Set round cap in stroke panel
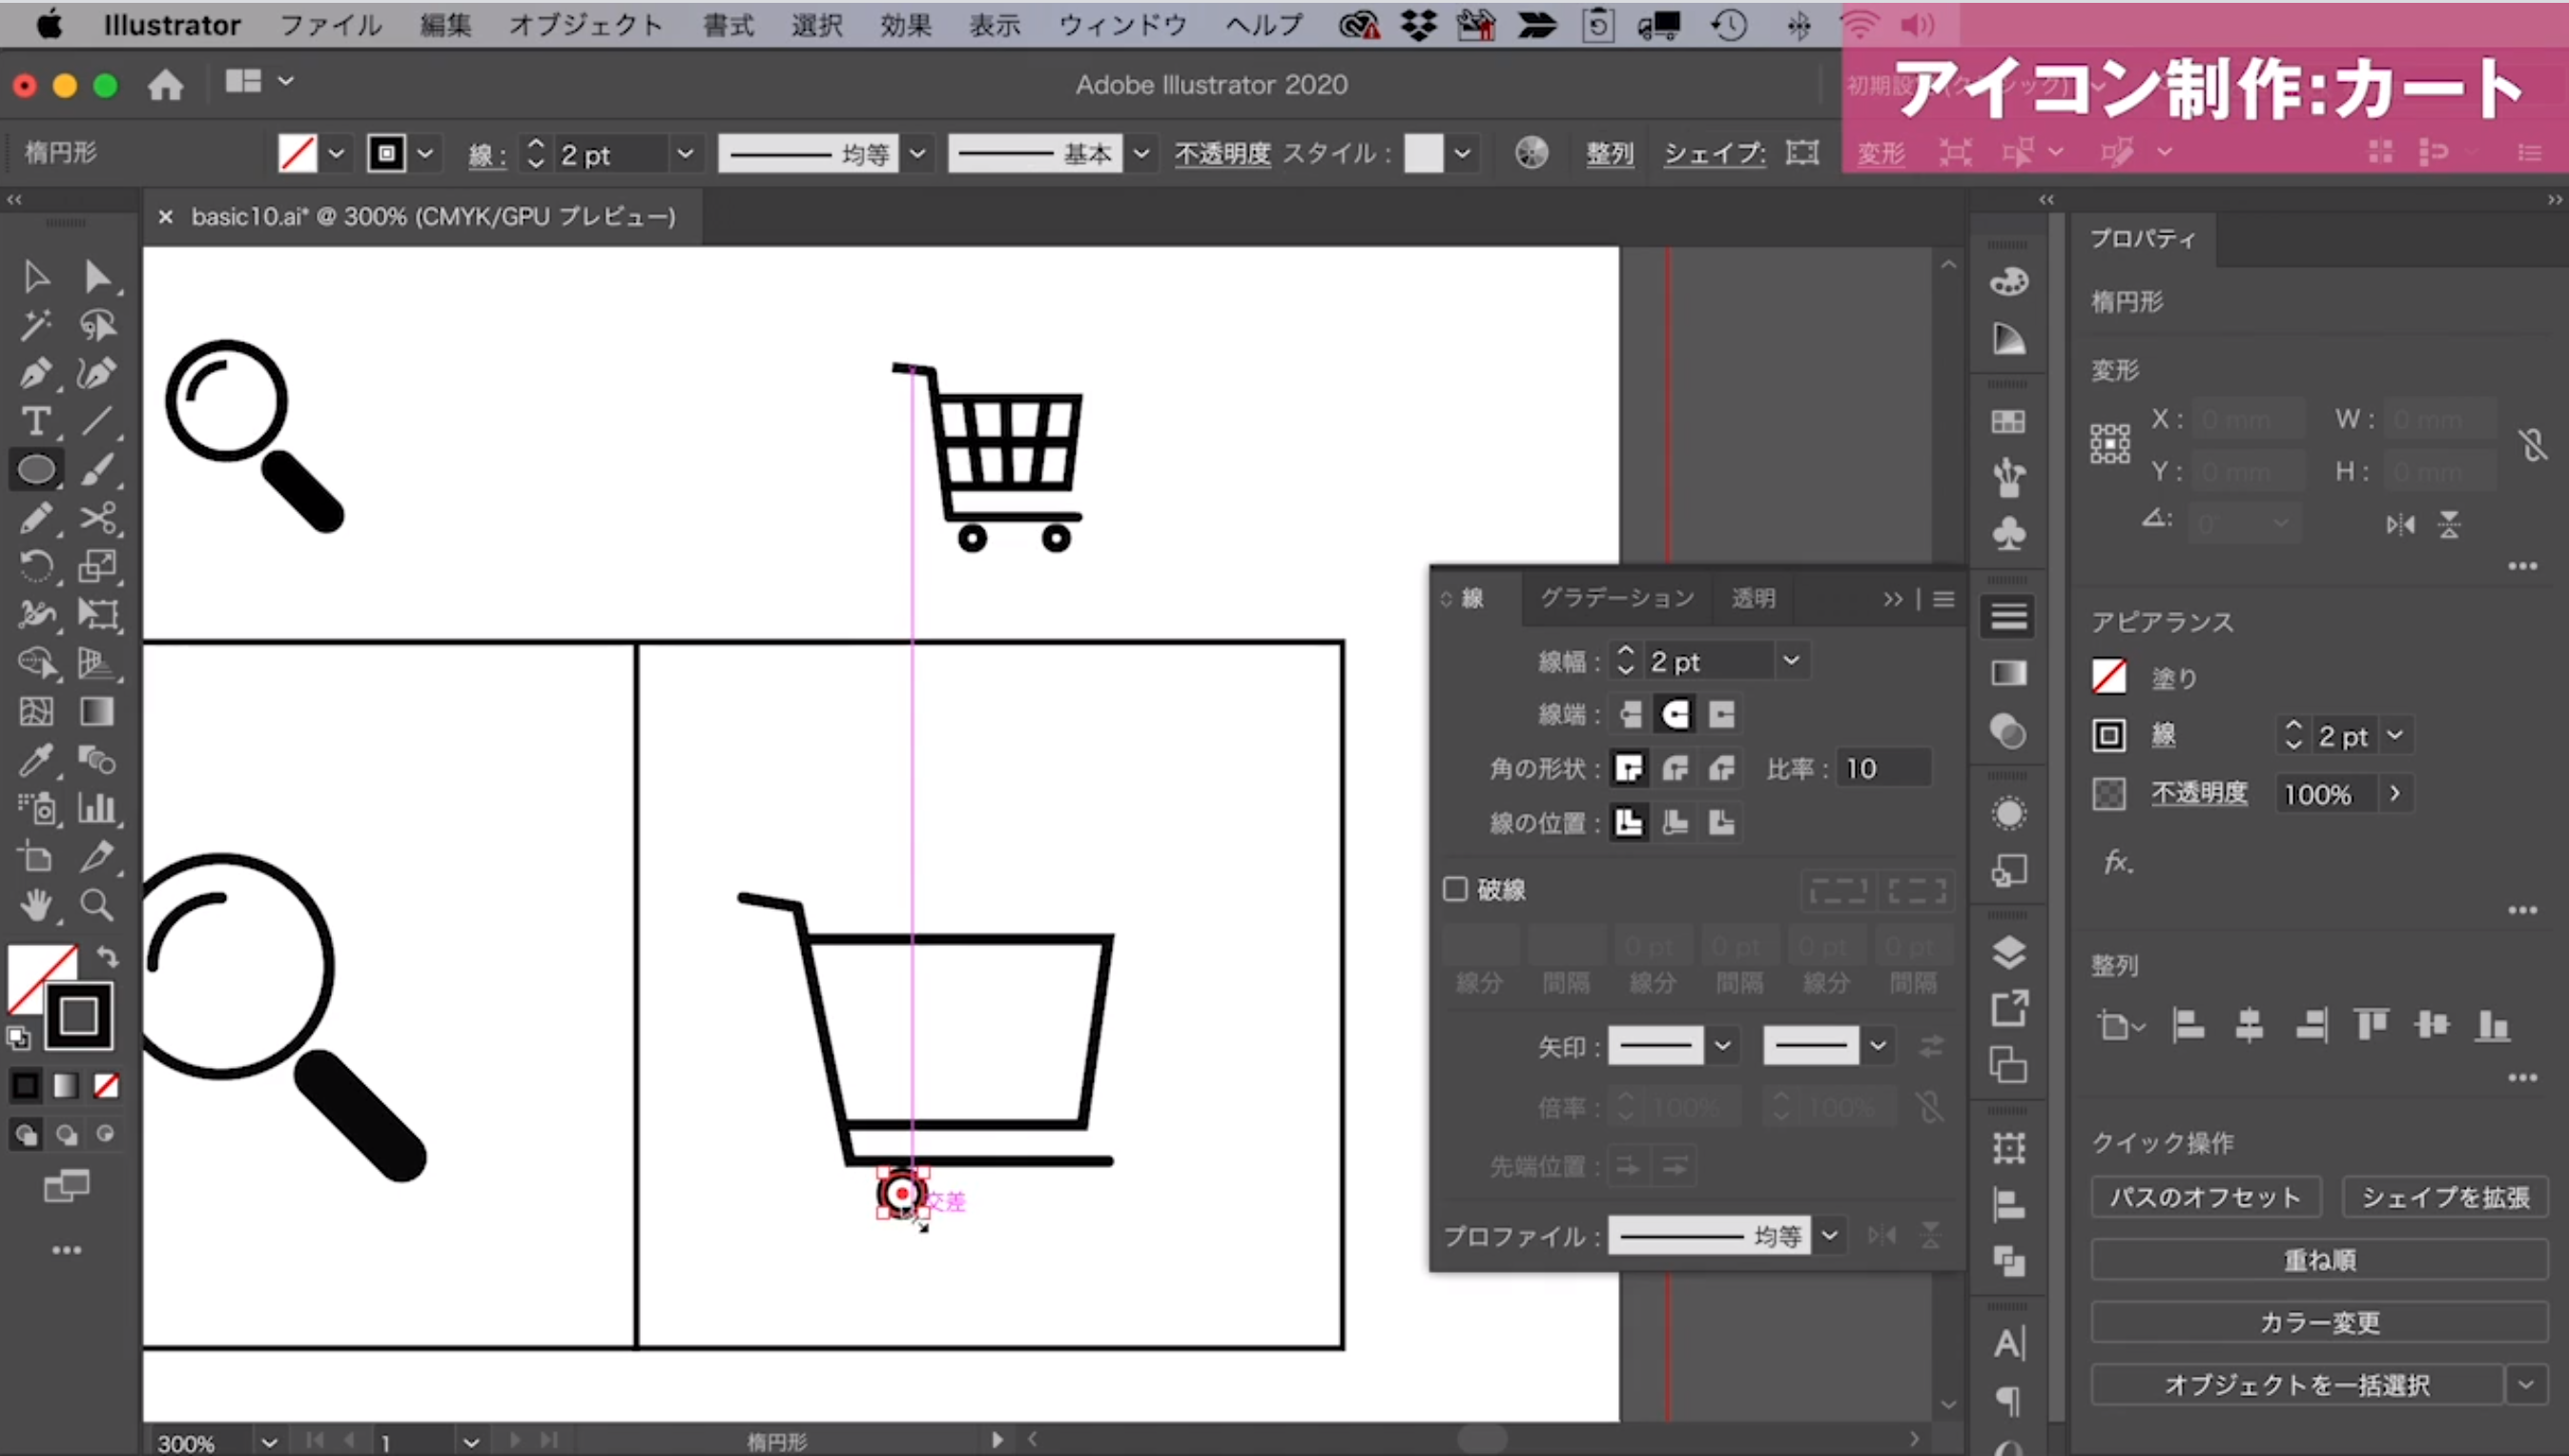The image size is (2569, 1456). point(1675,714)
